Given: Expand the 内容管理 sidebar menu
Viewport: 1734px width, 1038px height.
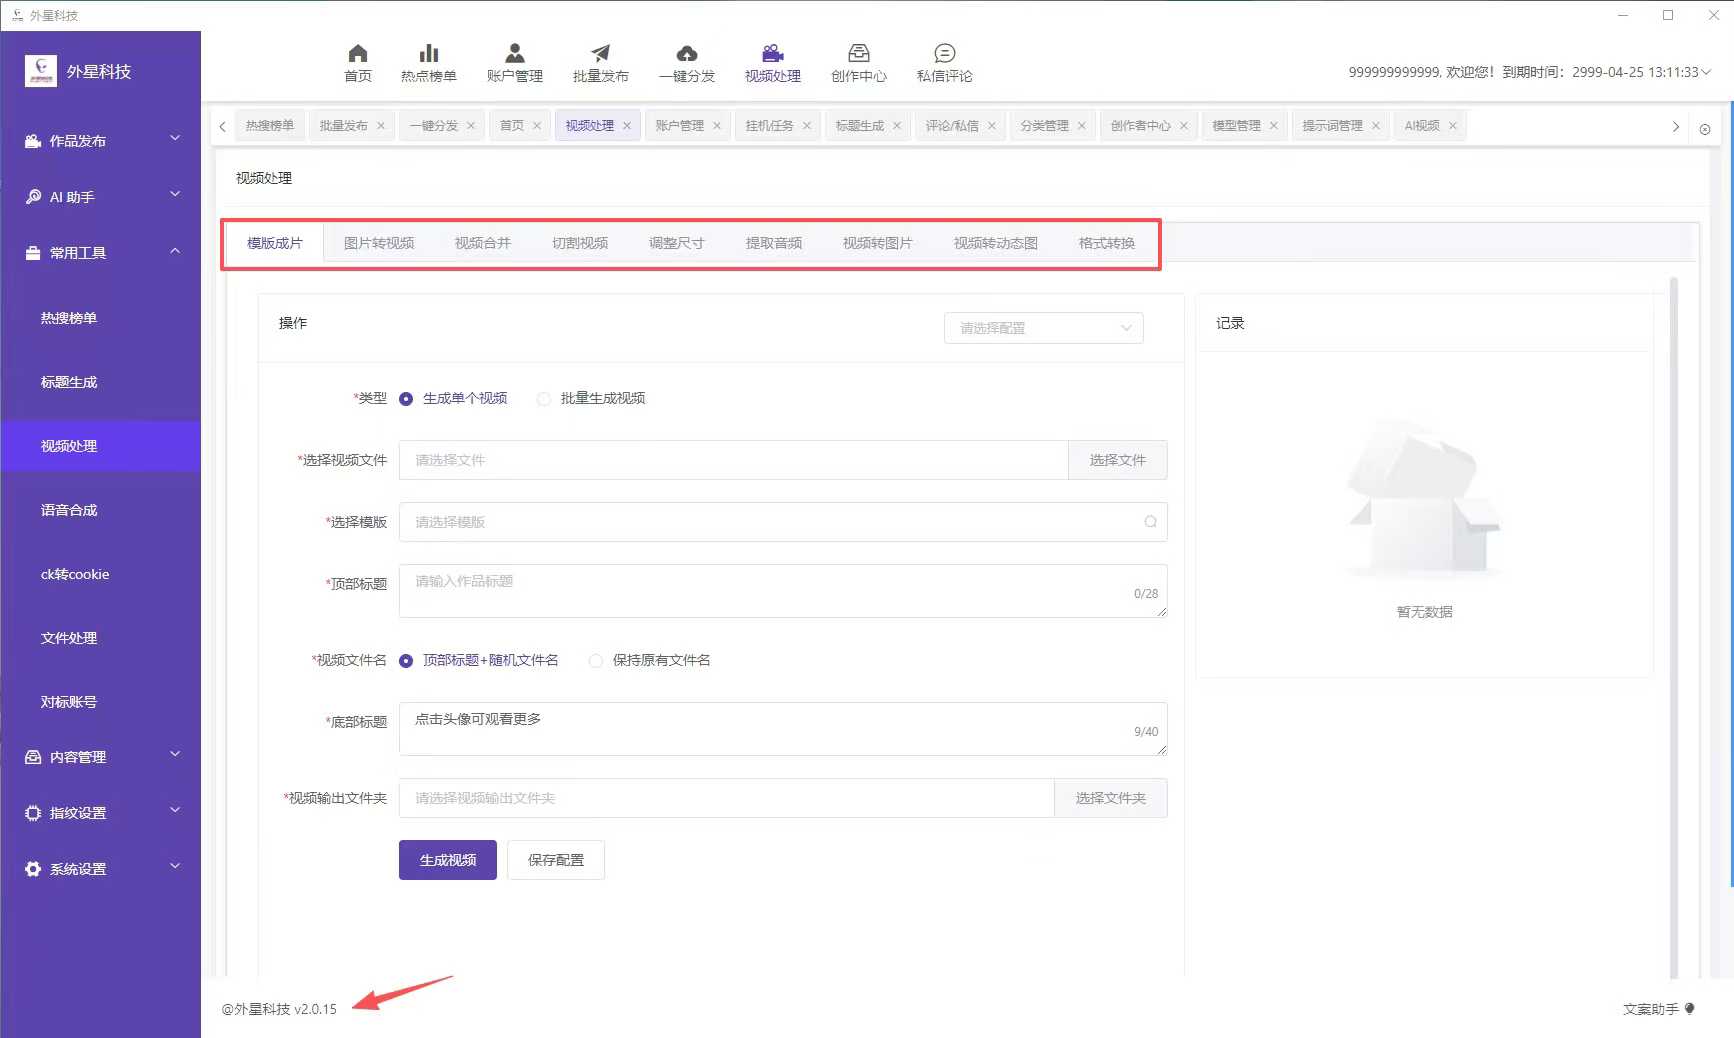Looking at the screenshot, I should tap(100, 757).
